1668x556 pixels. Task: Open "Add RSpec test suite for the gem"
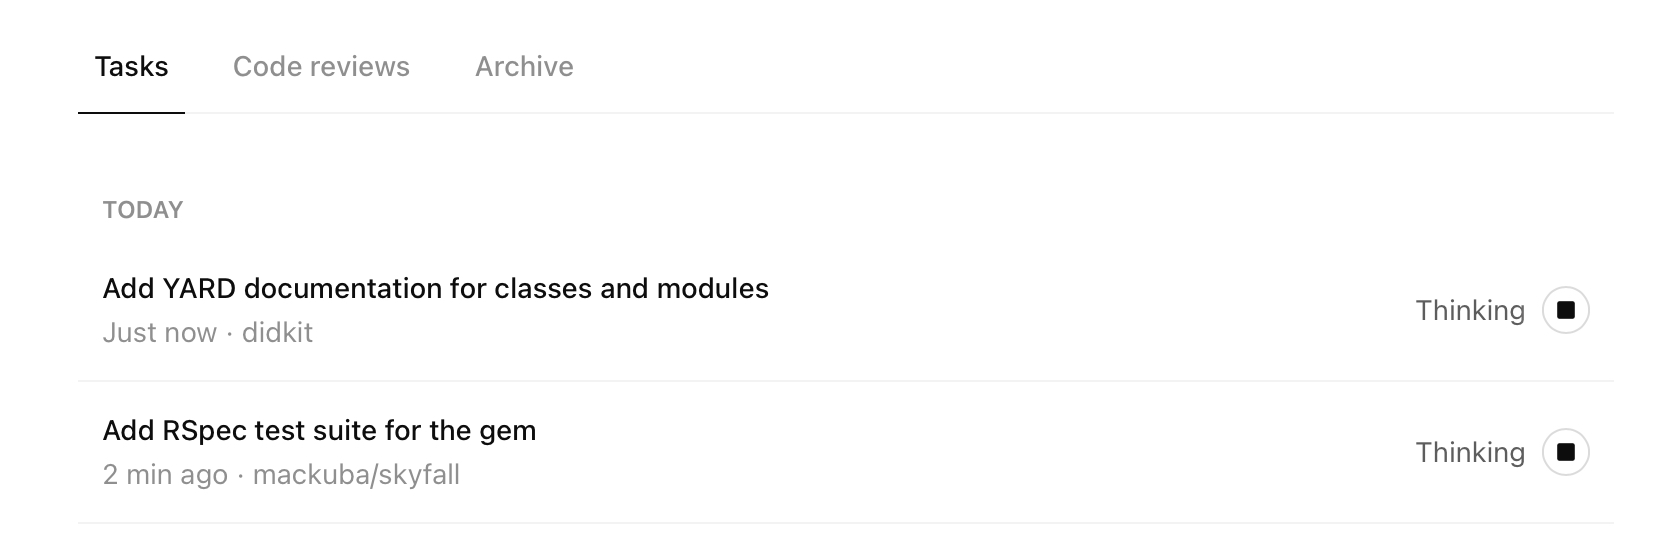tap(319, 430)
